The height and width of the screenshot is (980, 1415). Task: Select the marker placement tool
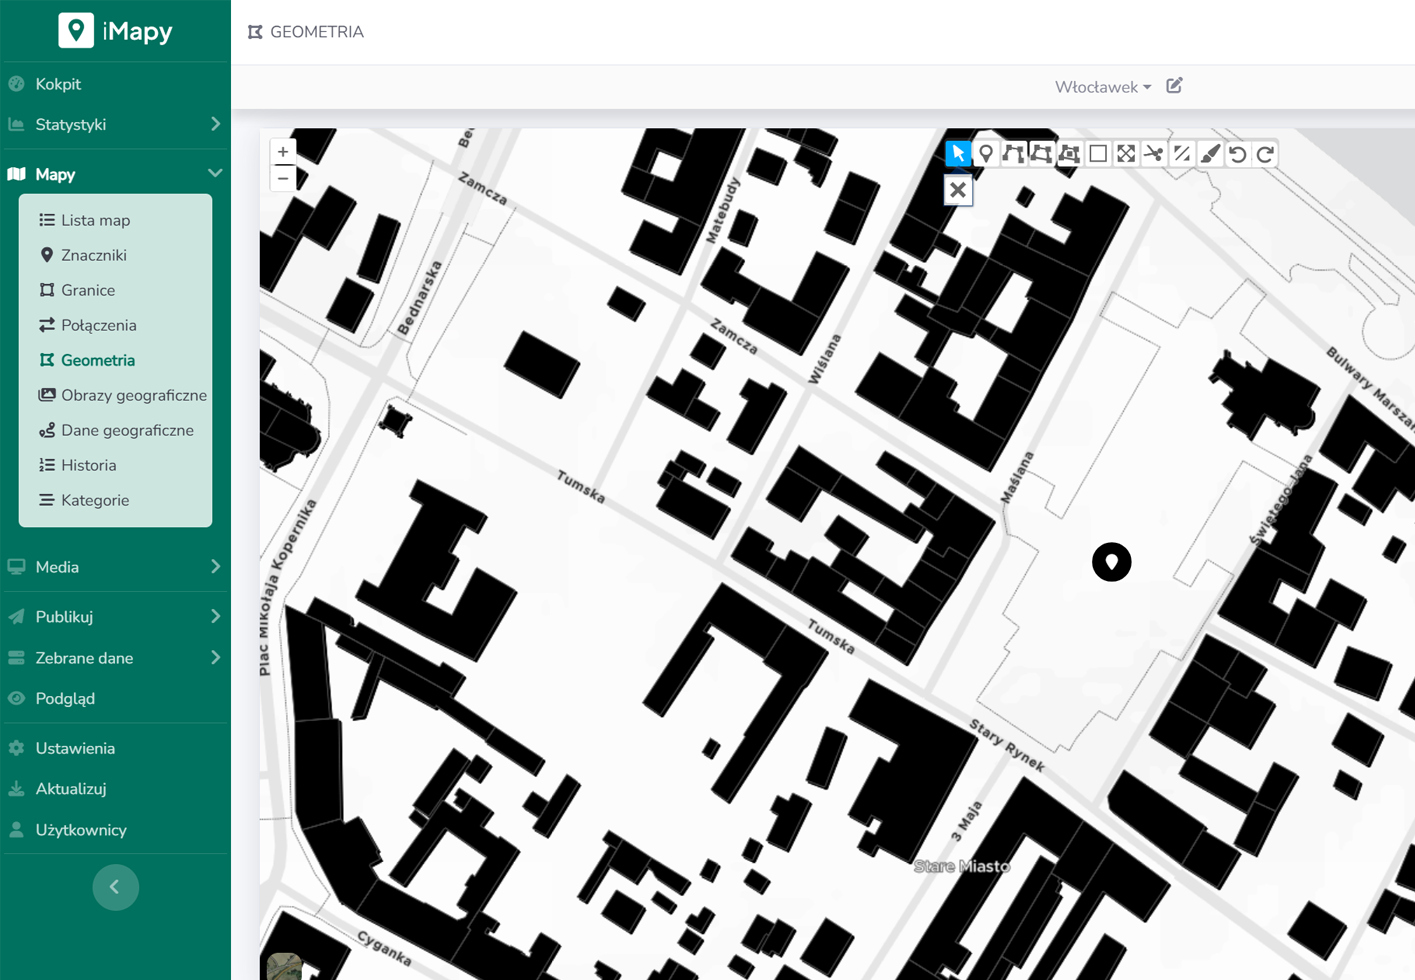point(986,154)
